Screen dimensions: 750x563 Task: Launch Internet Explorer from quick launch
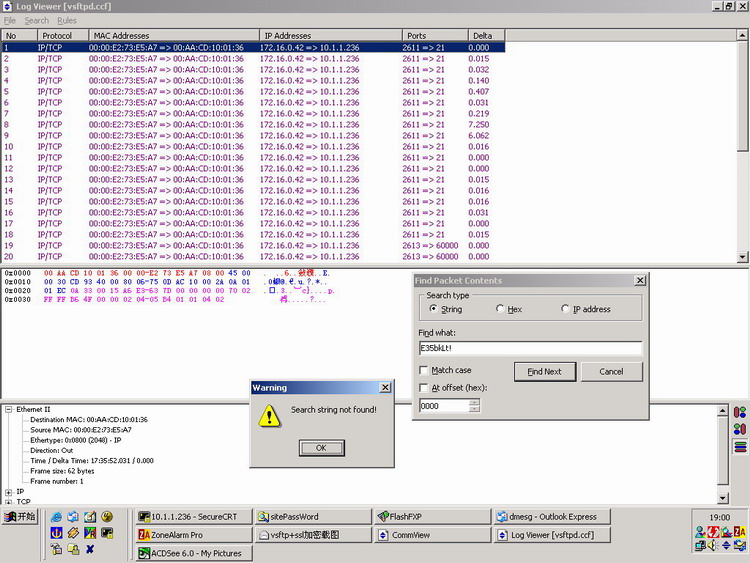pos(56,517)
